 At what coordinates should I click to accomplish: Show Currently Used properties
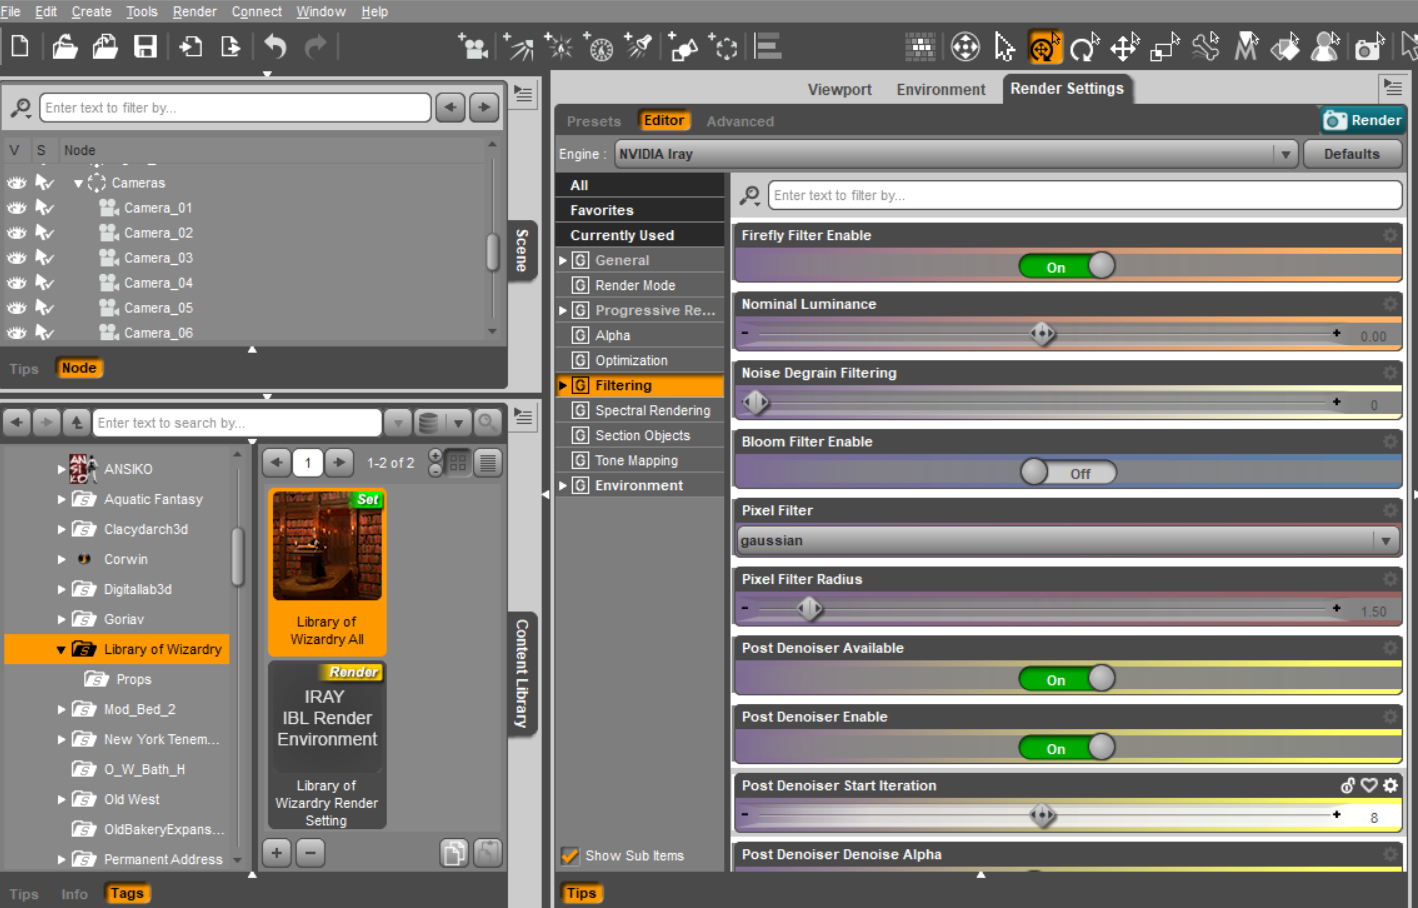click(640, 235)
